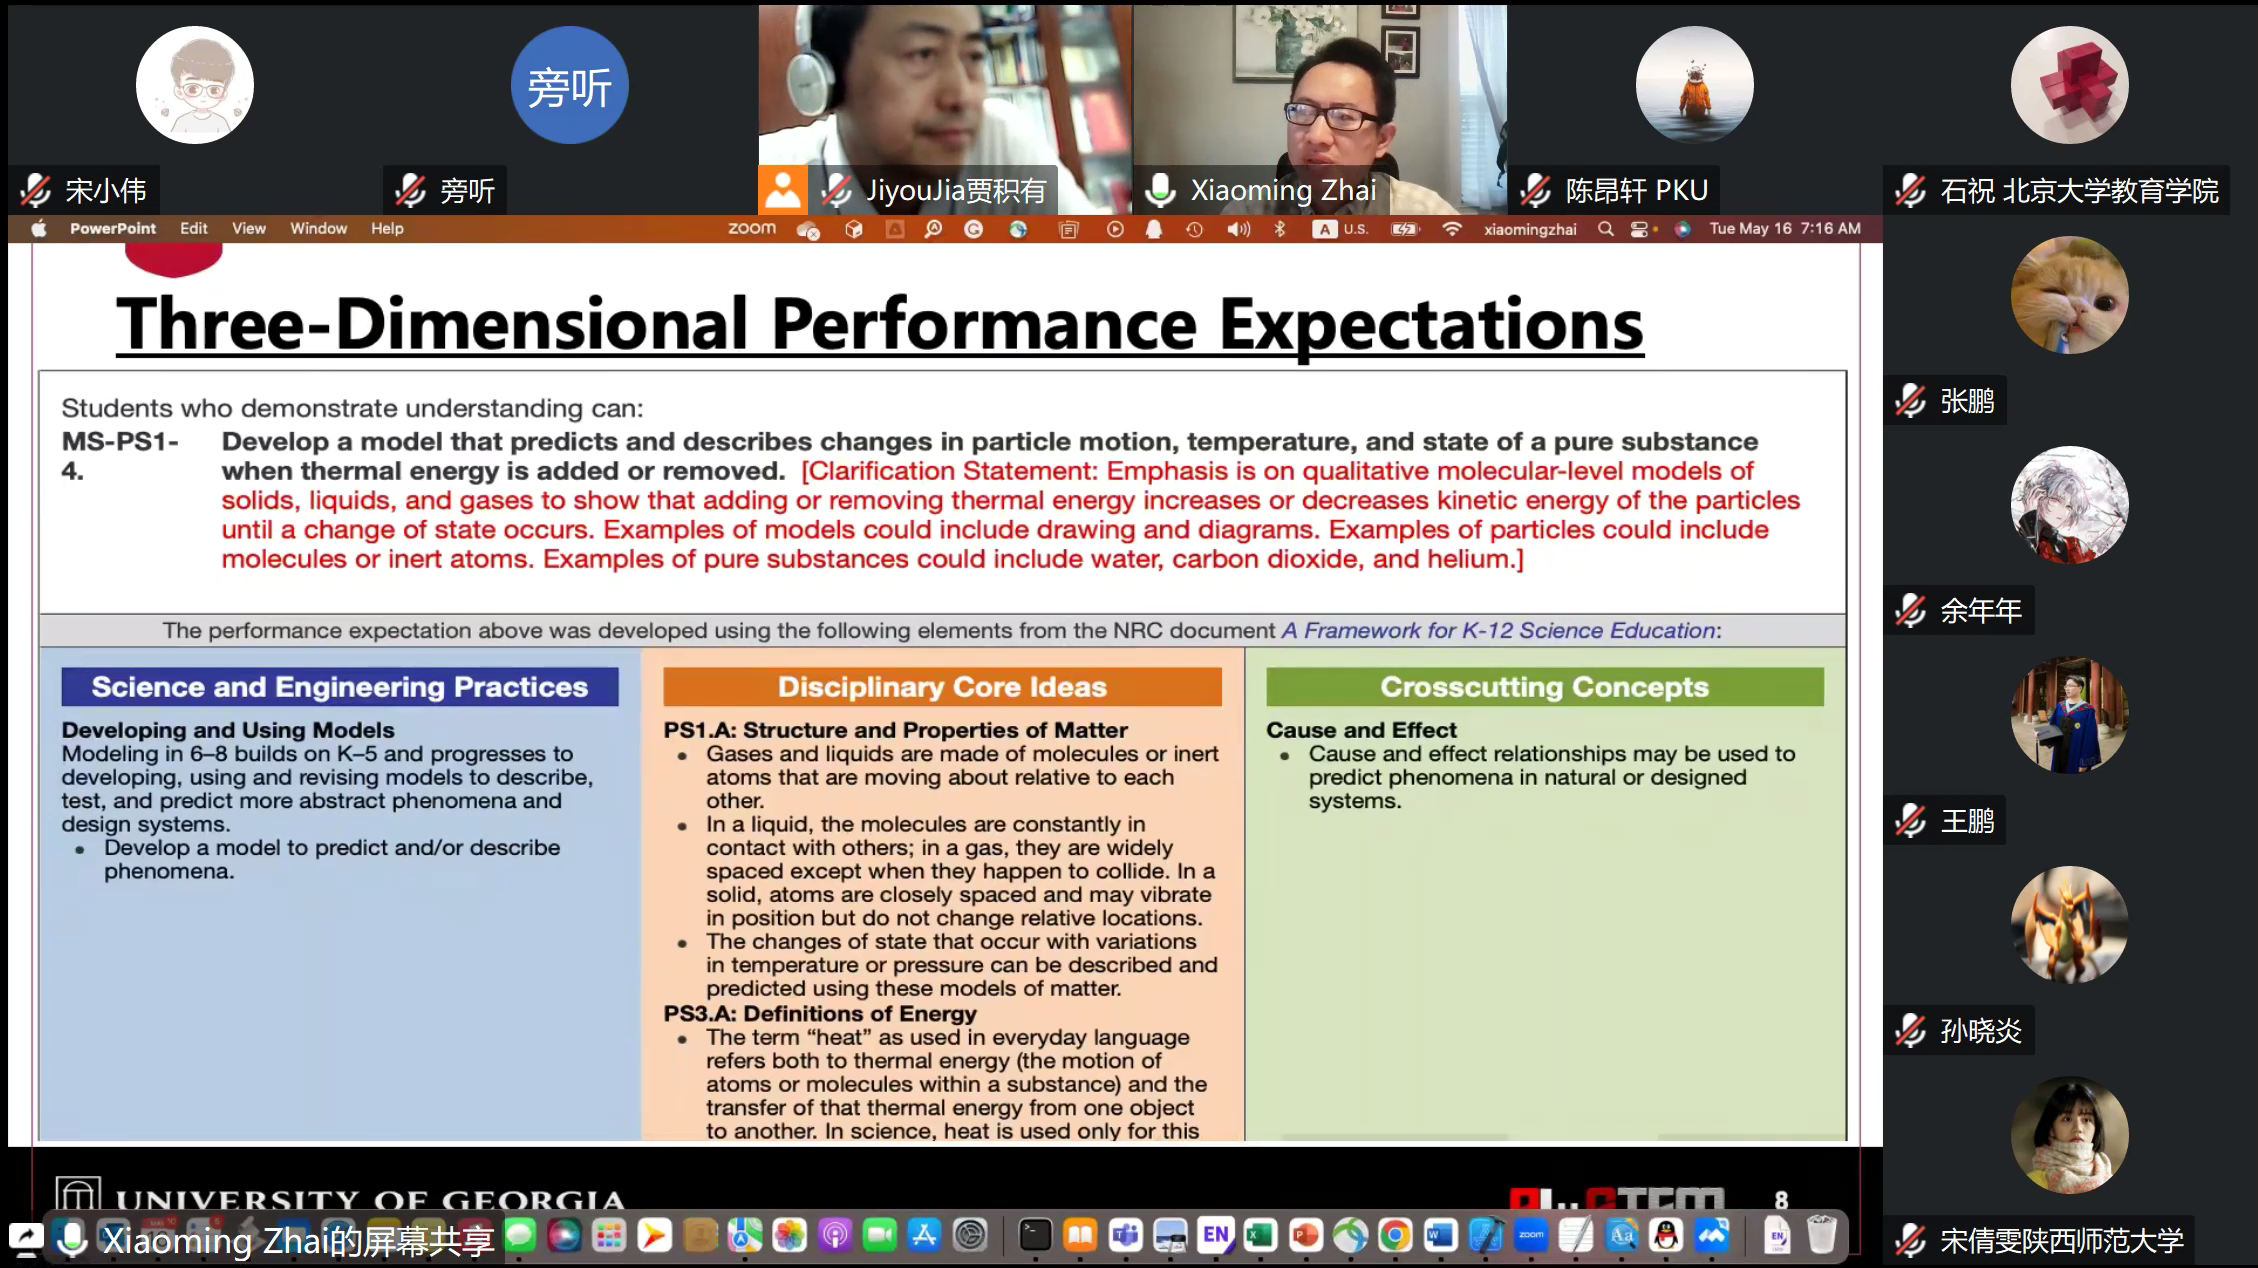Open Google Chrome from the dock
Viewport: 2258px width, 1268px height.
1395,1237
